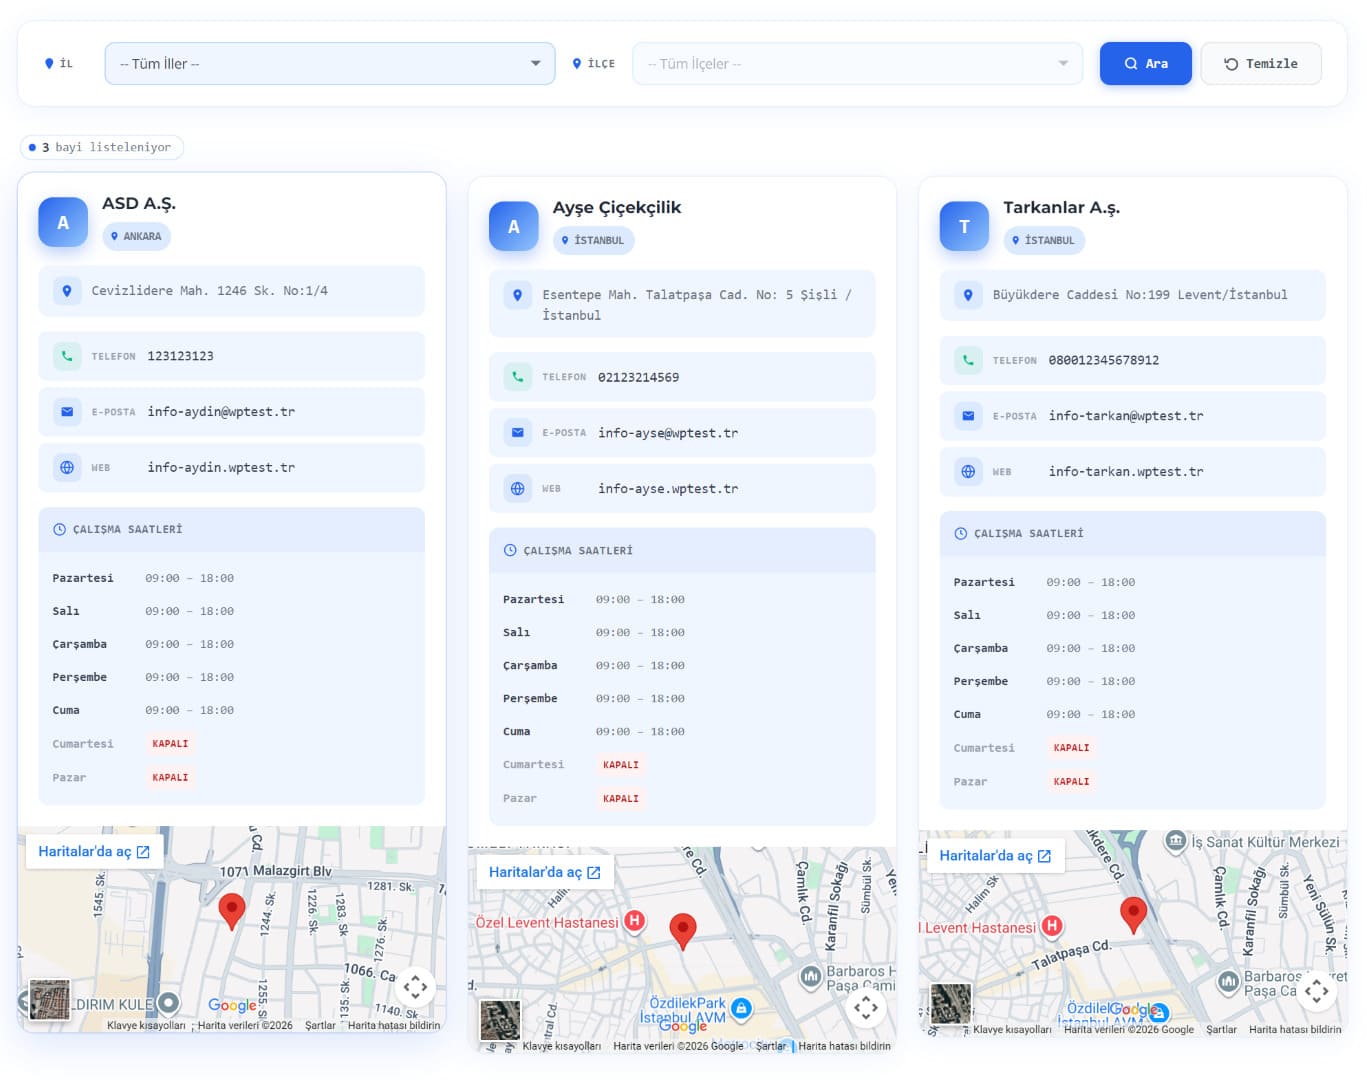The image size is (1367, 1080).
Task: Expand the Tüm İlçeler district dropdown
Action: [856, 64]
